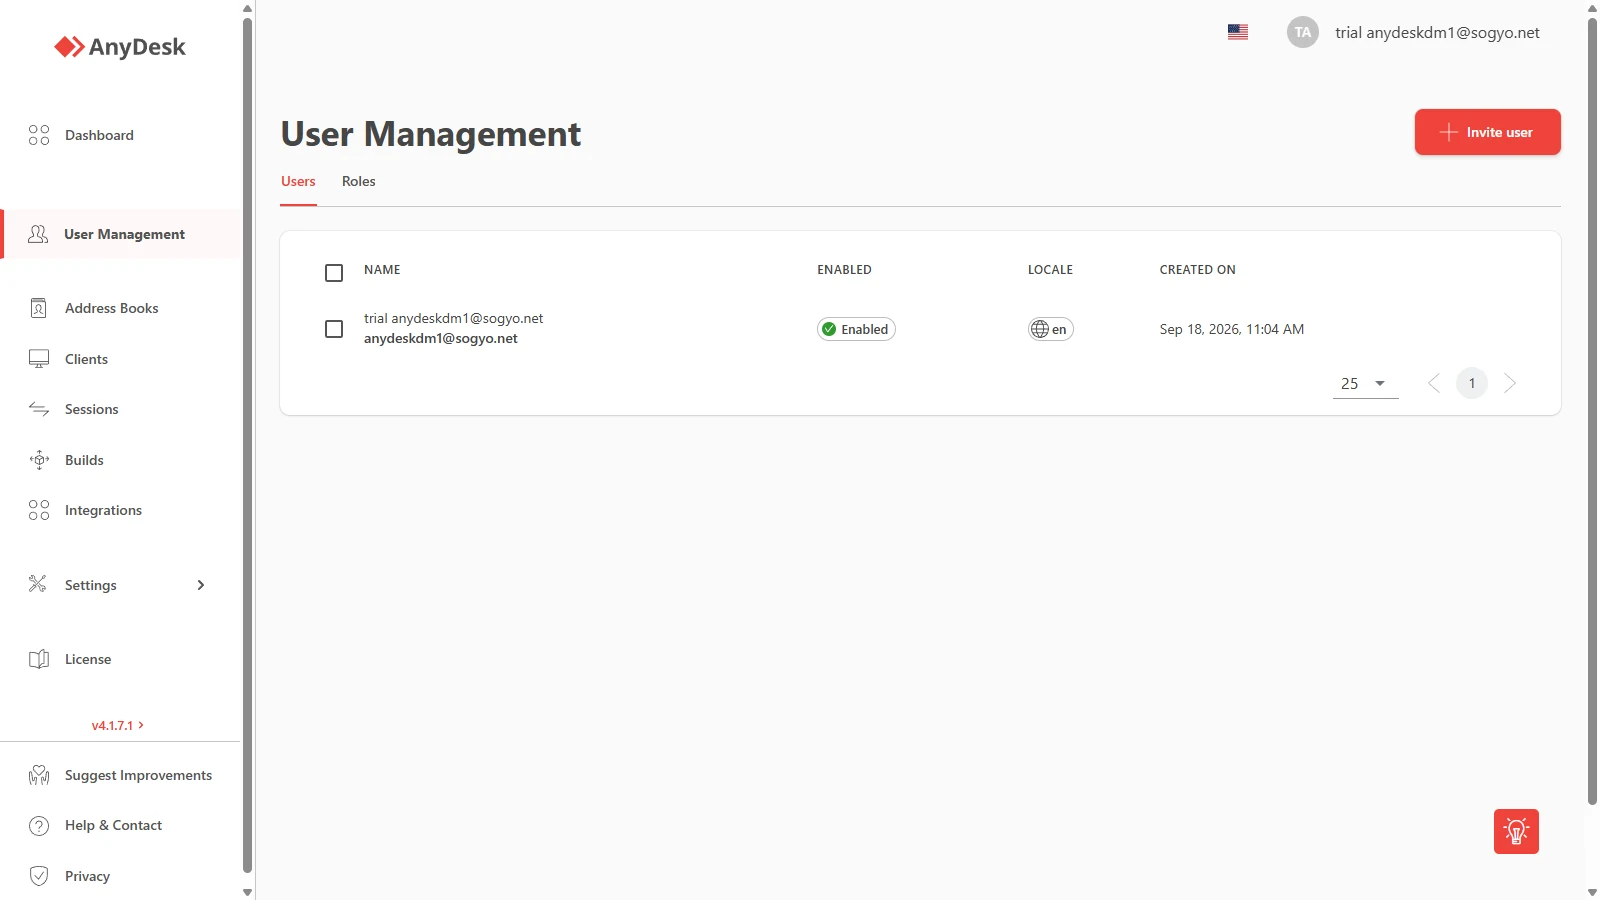Click the sidebar vertical scrollbar
Image resolution: width=1600 pixels, height=900 pixels.
(247, 445)
